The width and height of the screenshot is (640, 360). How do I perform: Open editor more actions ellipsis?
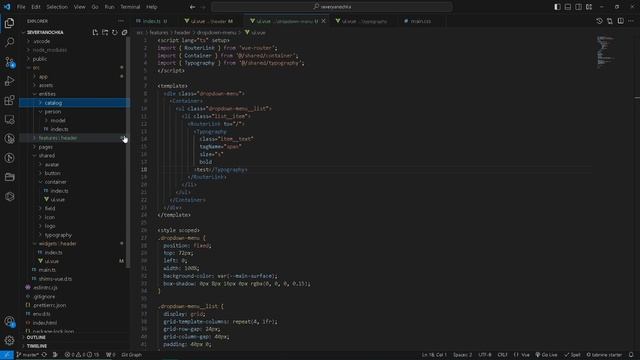click(631, 21)
